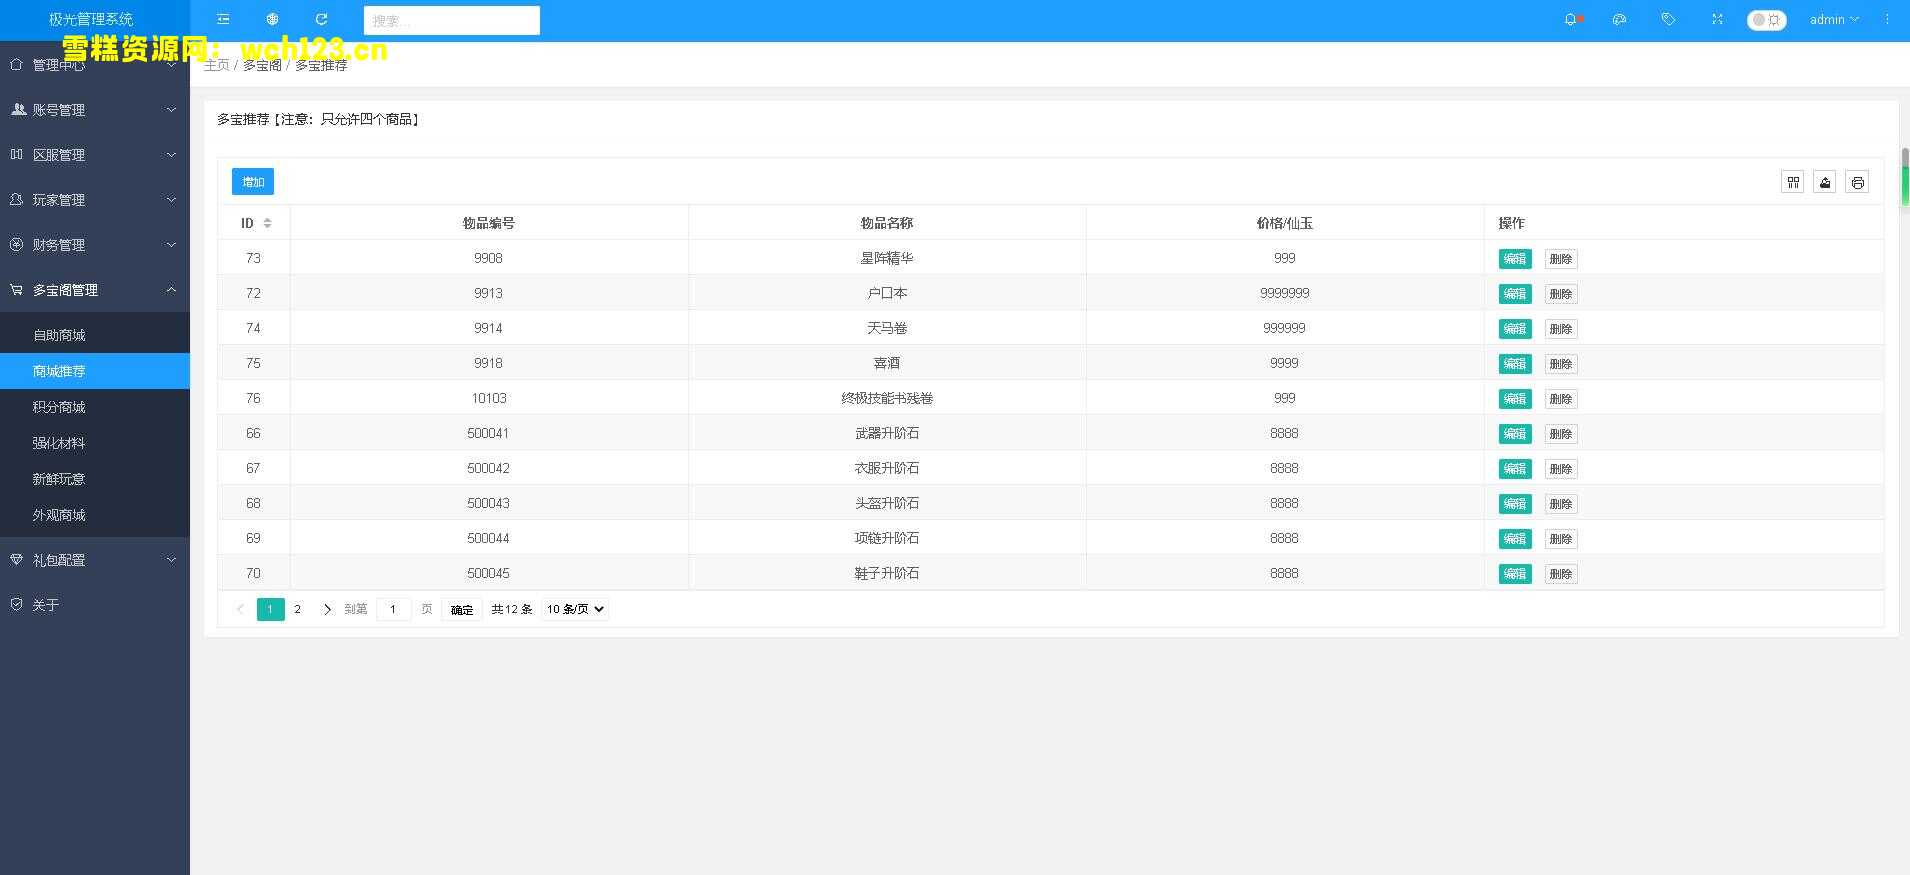This screenshot has height=875, width=1910.
Task: Open the notification bell icon
Action: [x=1571, y=19]
